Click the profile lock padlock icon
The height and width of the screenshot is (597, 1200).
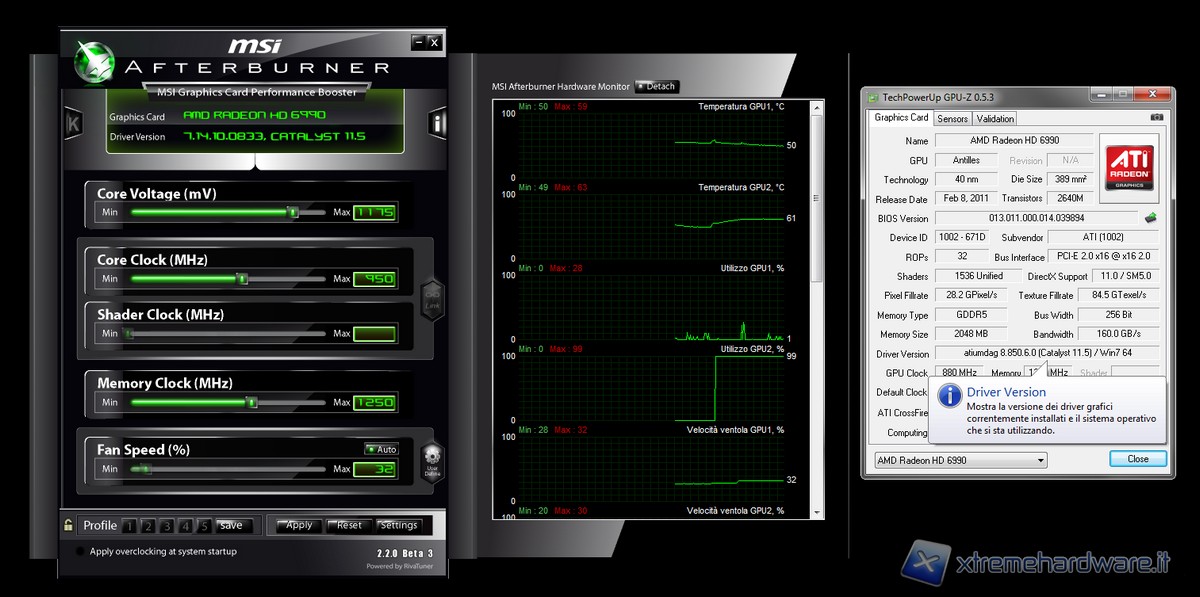68,525
